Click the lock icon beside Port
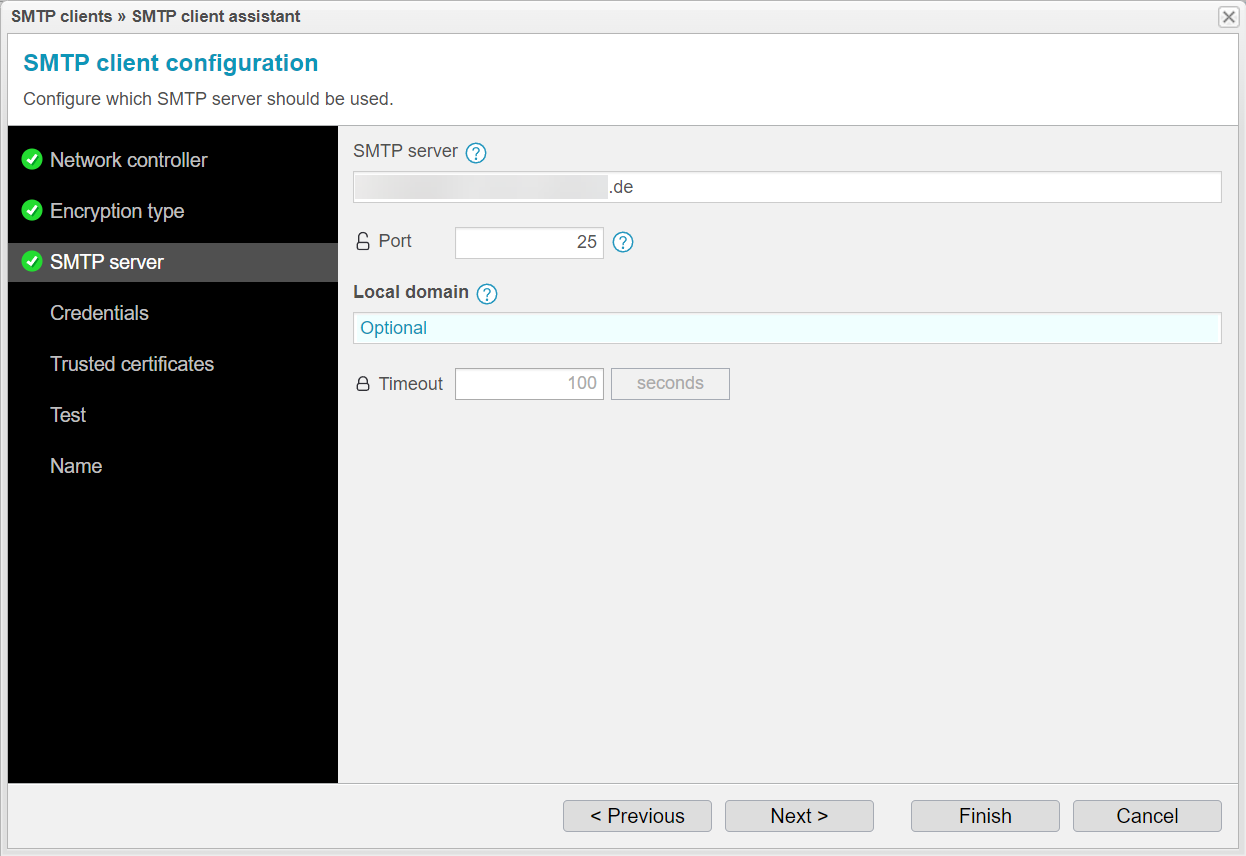 (362, 241)
